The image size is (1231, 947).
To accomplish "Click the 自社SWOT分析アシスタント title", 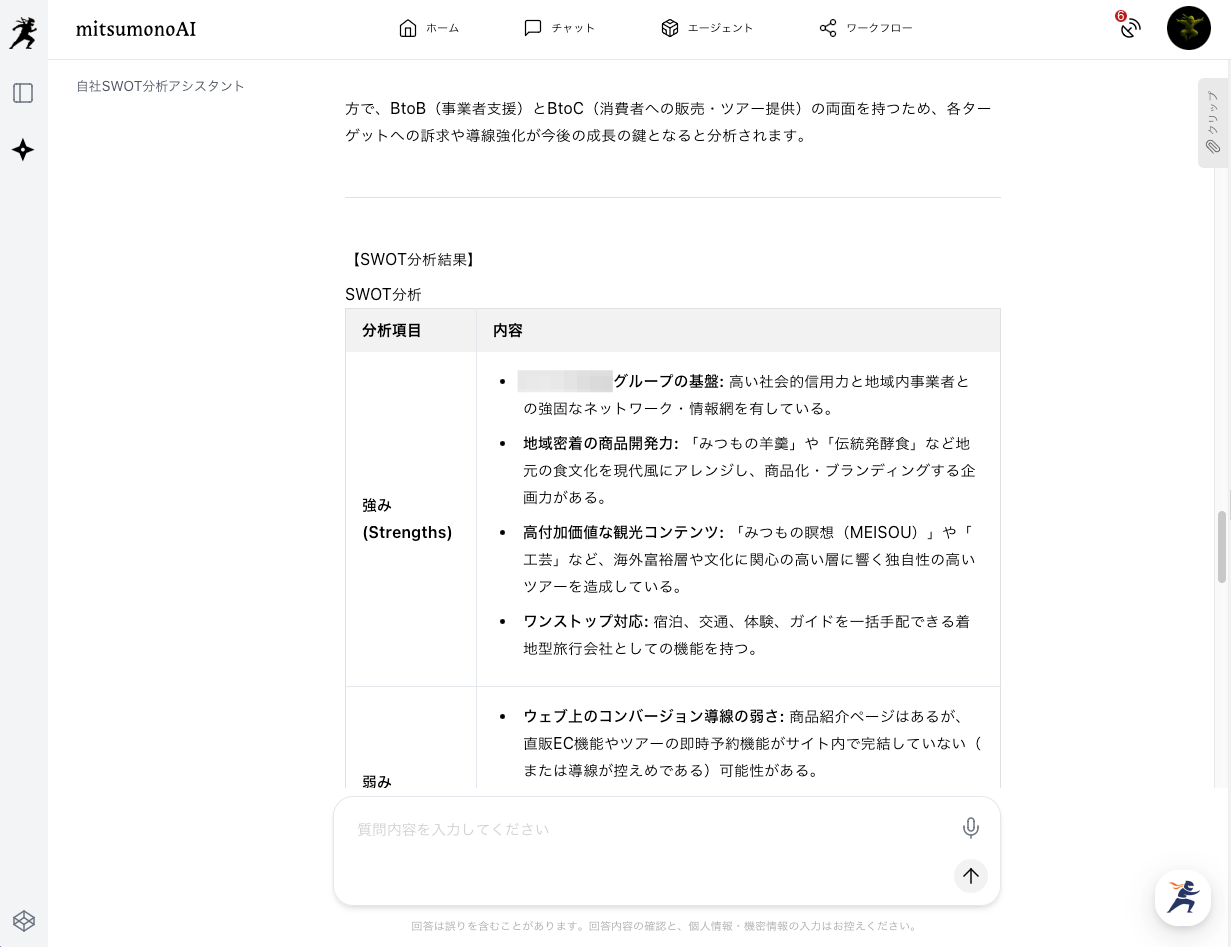I will click(x=161, y=86).
